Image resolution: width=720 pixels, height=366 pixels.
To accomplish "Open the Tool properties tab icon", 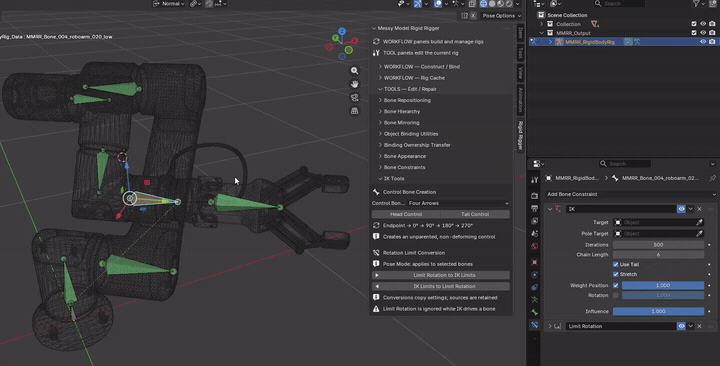I will coord(534,180).
